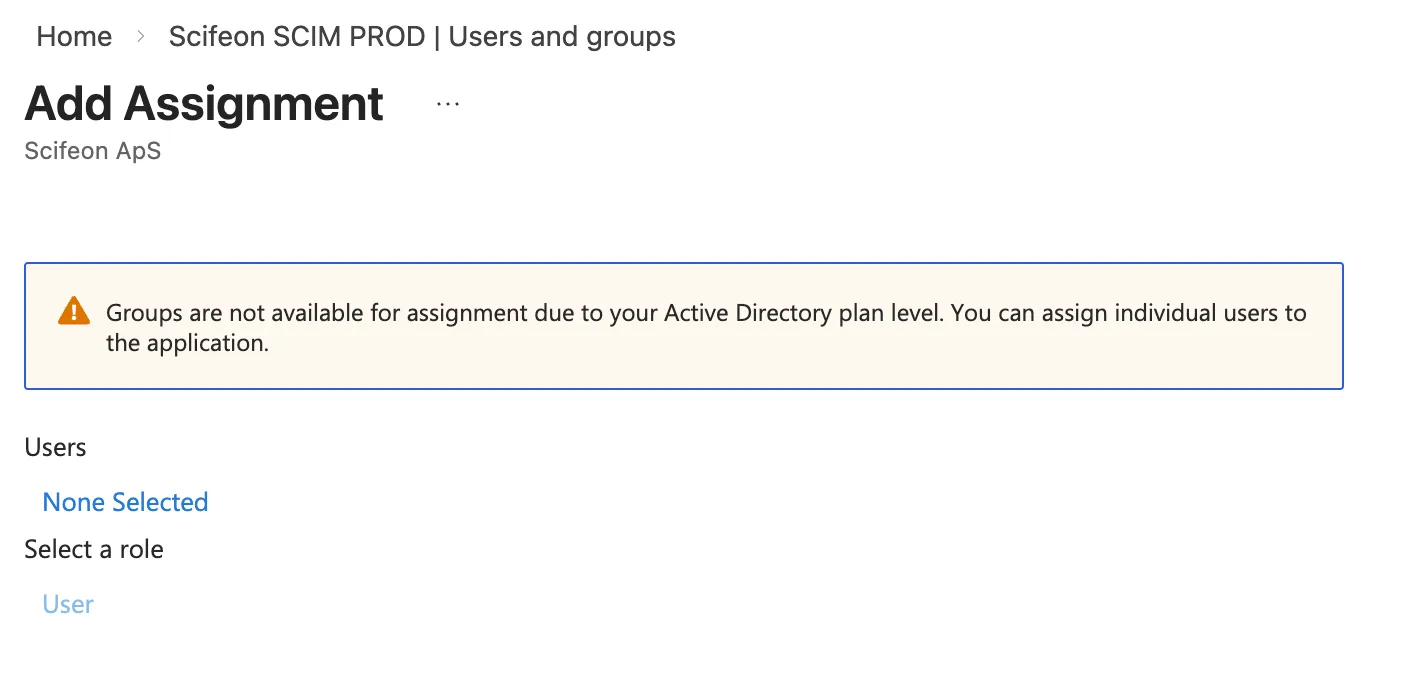Dismiss the groups availability warning banner
Screen dimensions: 1402x682
683,326
